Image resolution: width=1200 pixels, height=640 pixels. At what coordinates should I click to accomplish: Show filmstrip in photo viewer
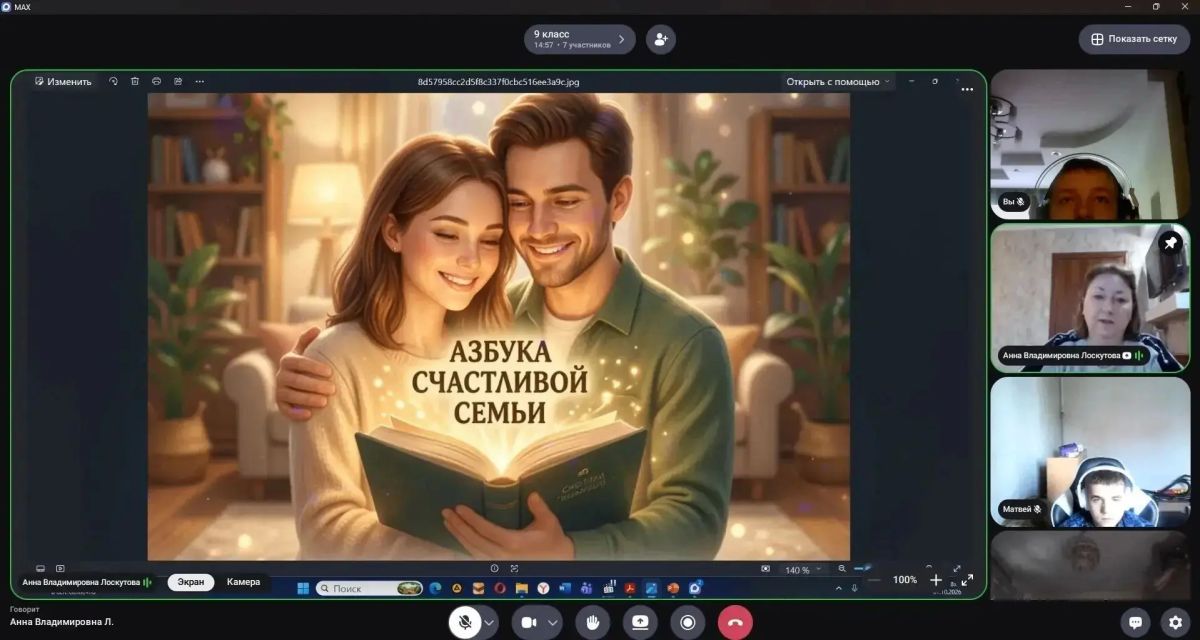[41, 569]
